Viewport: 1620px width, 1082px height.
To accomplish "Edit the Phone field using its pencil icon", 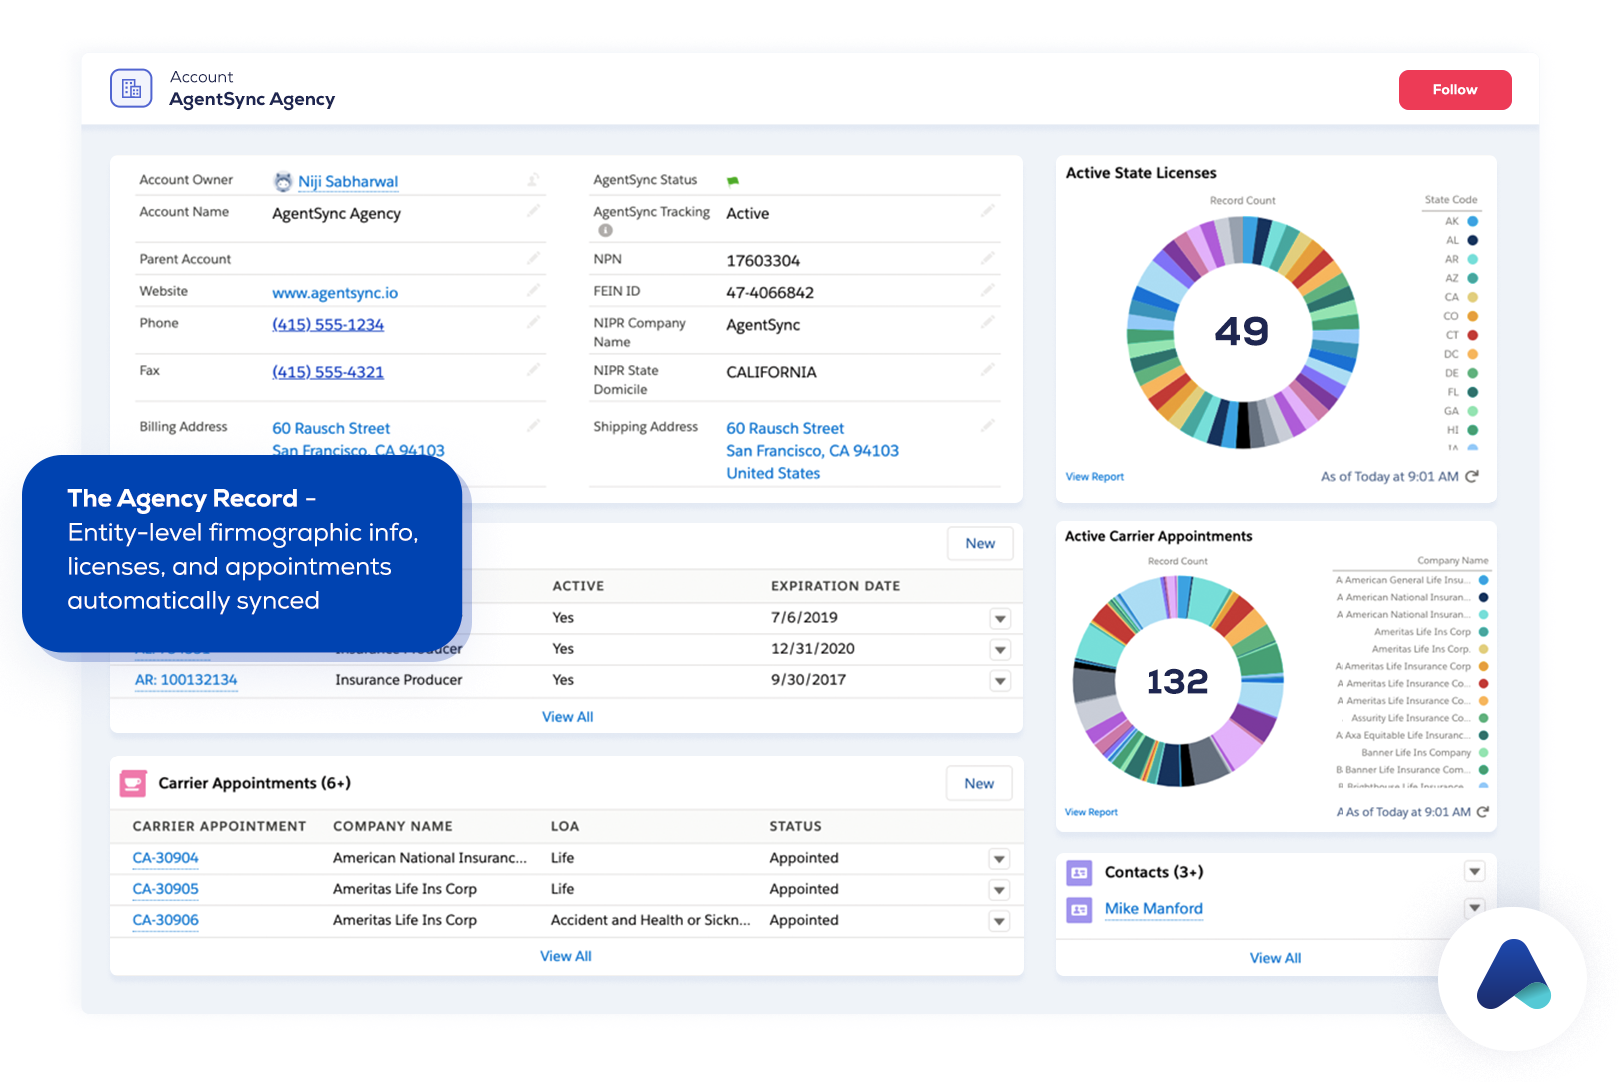I will pyautogui.click(x=533, y=323).
